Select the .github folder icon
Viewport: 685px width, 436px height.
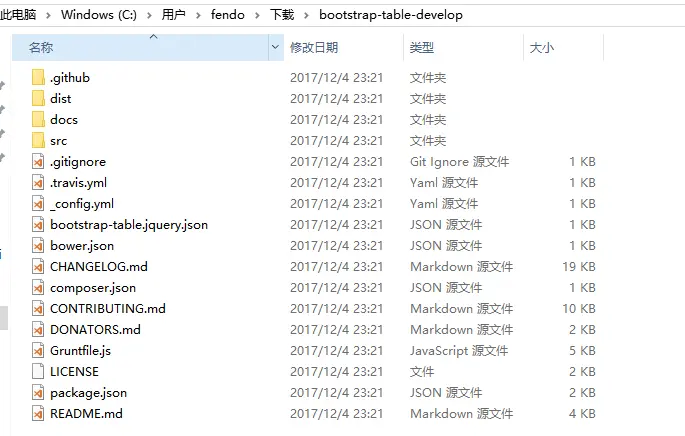pos(38,77)
